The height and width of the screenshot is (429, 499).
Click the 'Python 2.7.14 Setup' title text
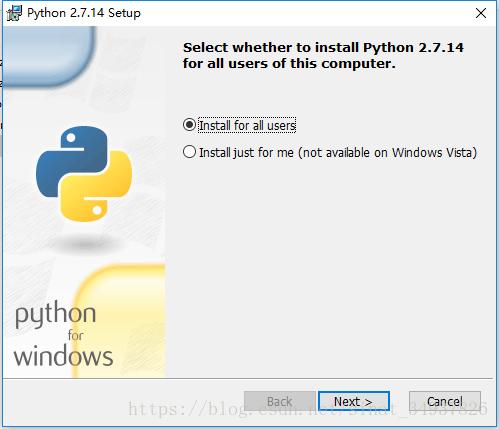pyautogui.click(x=84, y=13)
